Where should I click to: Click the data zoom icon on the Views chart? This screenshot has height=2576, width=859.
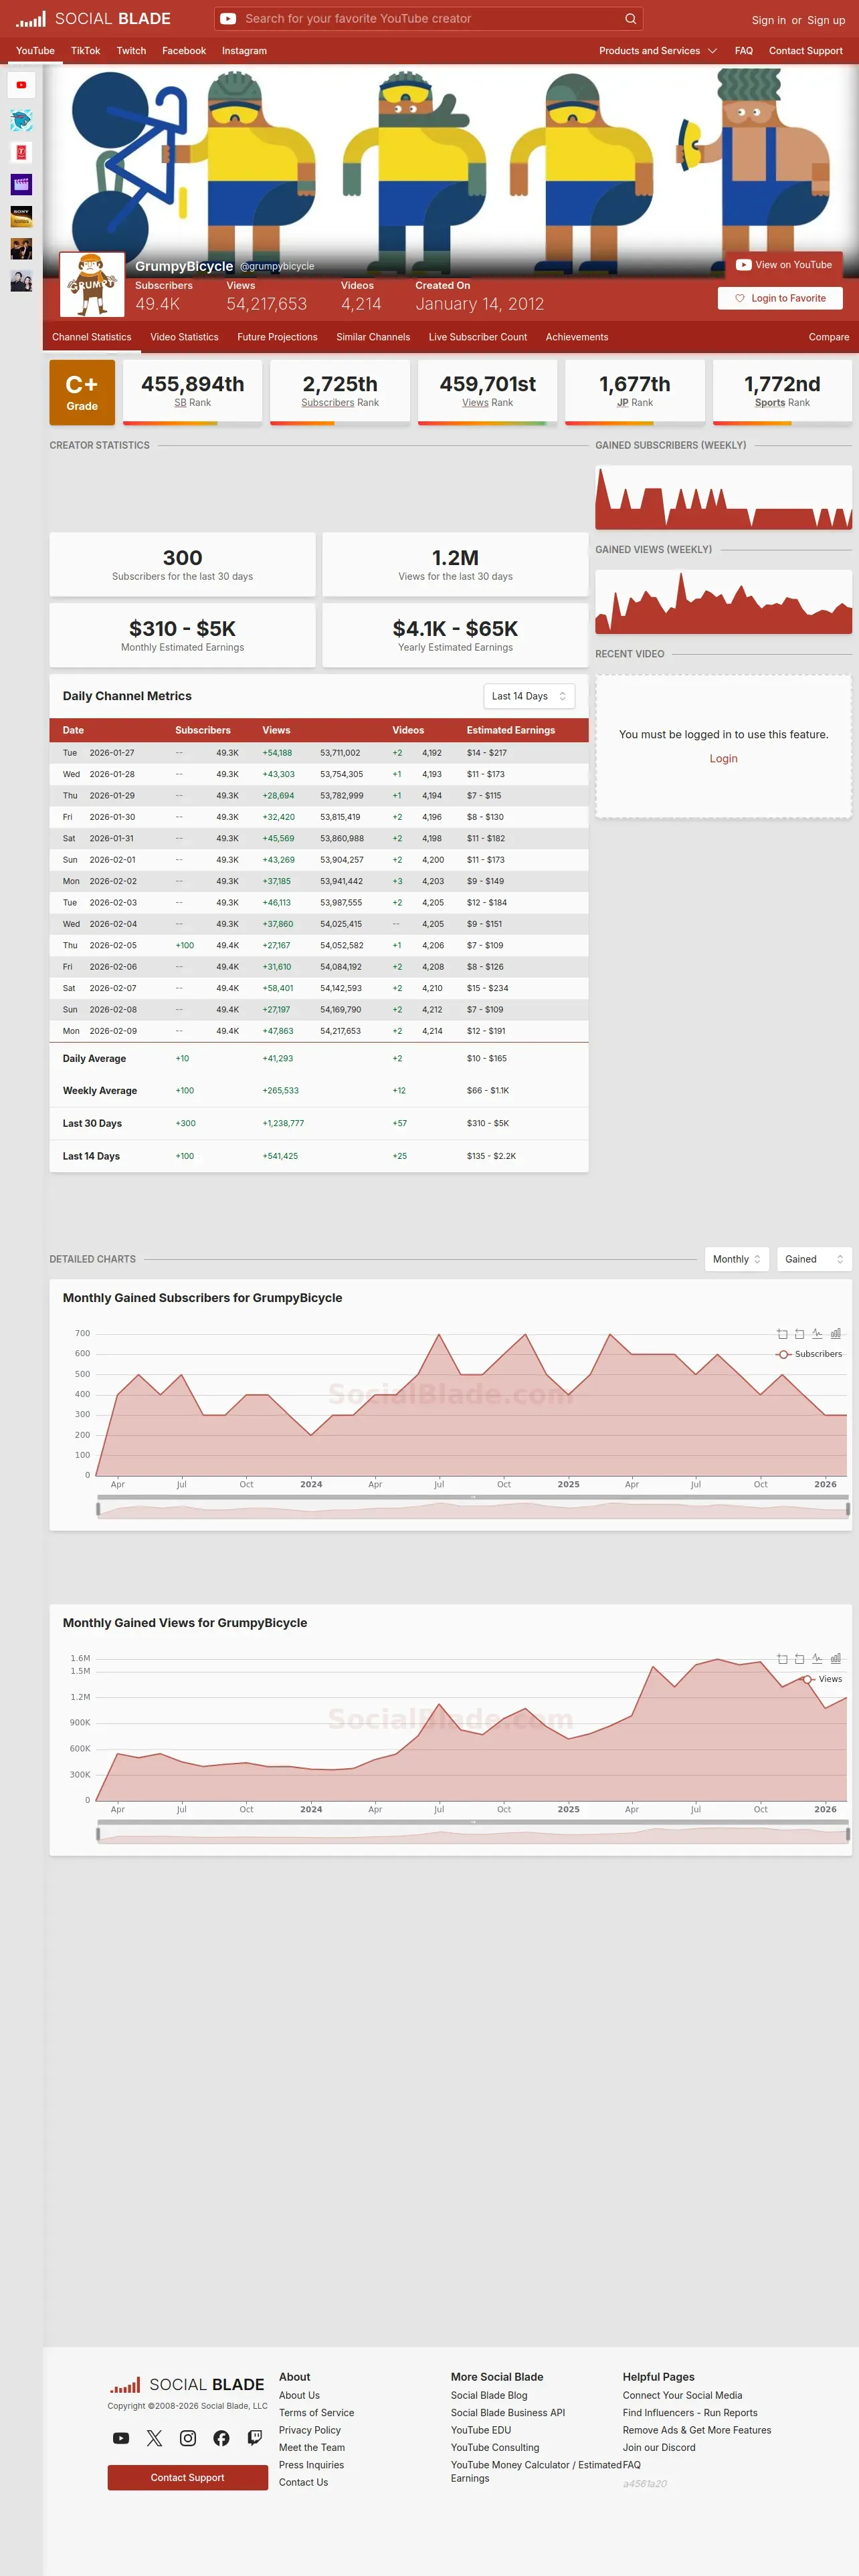click(782, 1659)
